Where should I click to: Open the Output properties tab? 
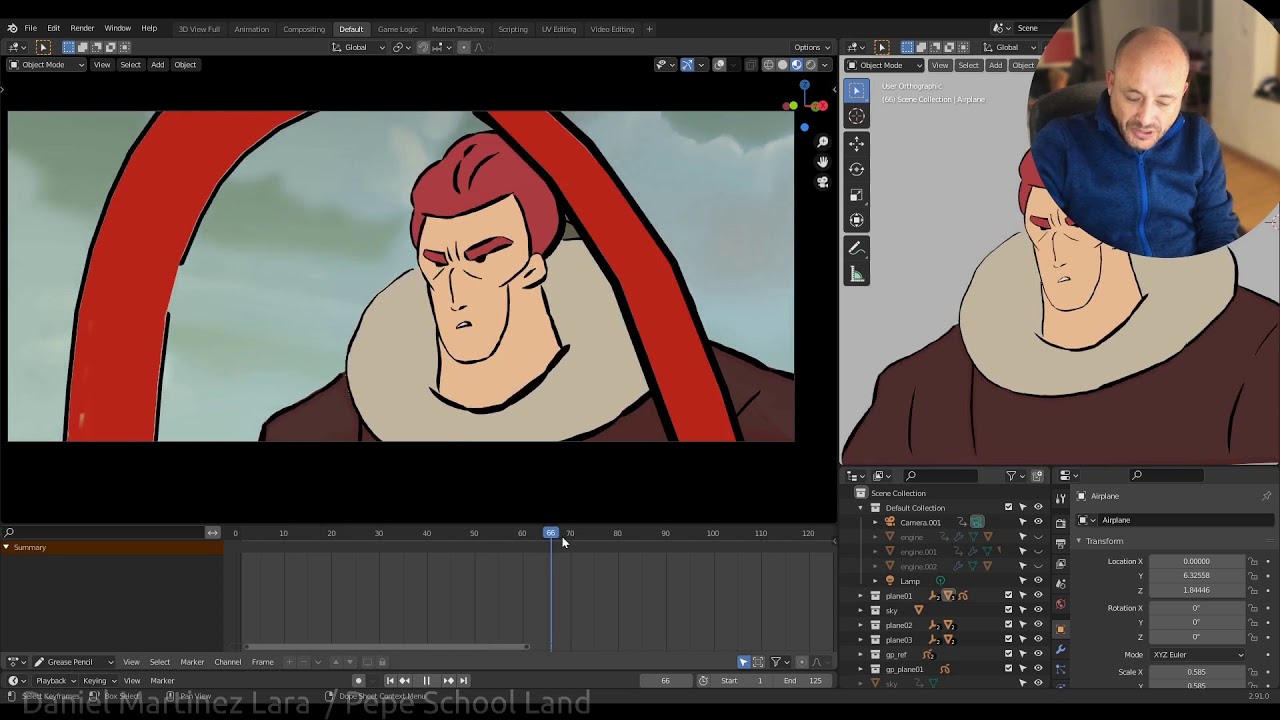coord(1061,543)
